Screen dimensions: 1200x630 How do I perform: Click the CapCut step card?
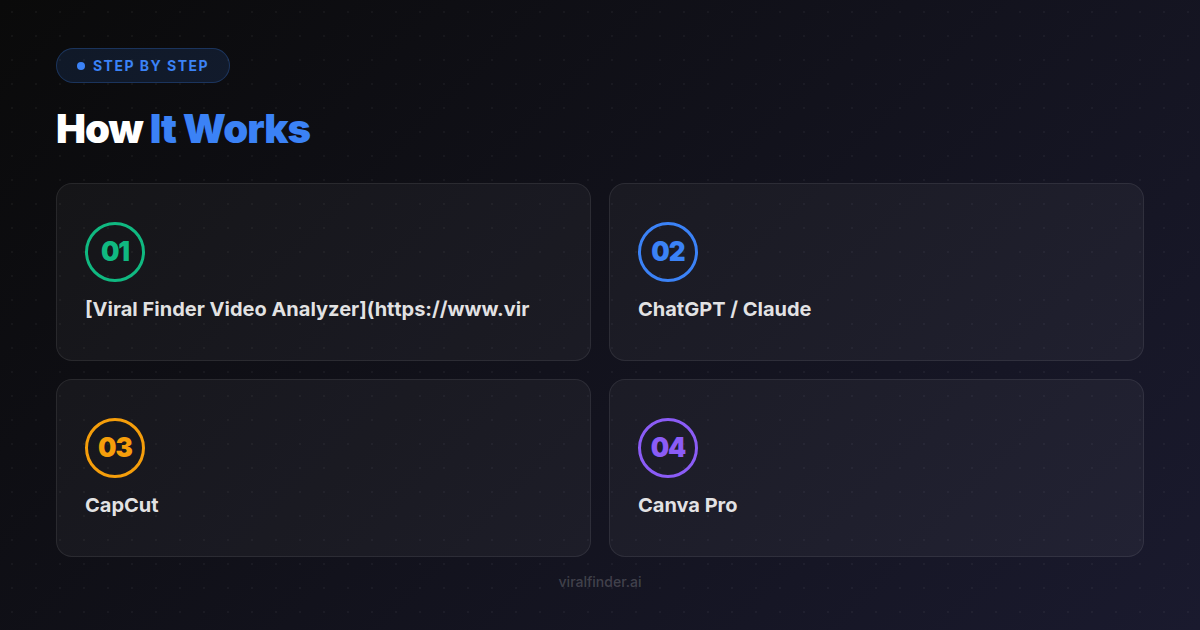click(x=324, y=467)
